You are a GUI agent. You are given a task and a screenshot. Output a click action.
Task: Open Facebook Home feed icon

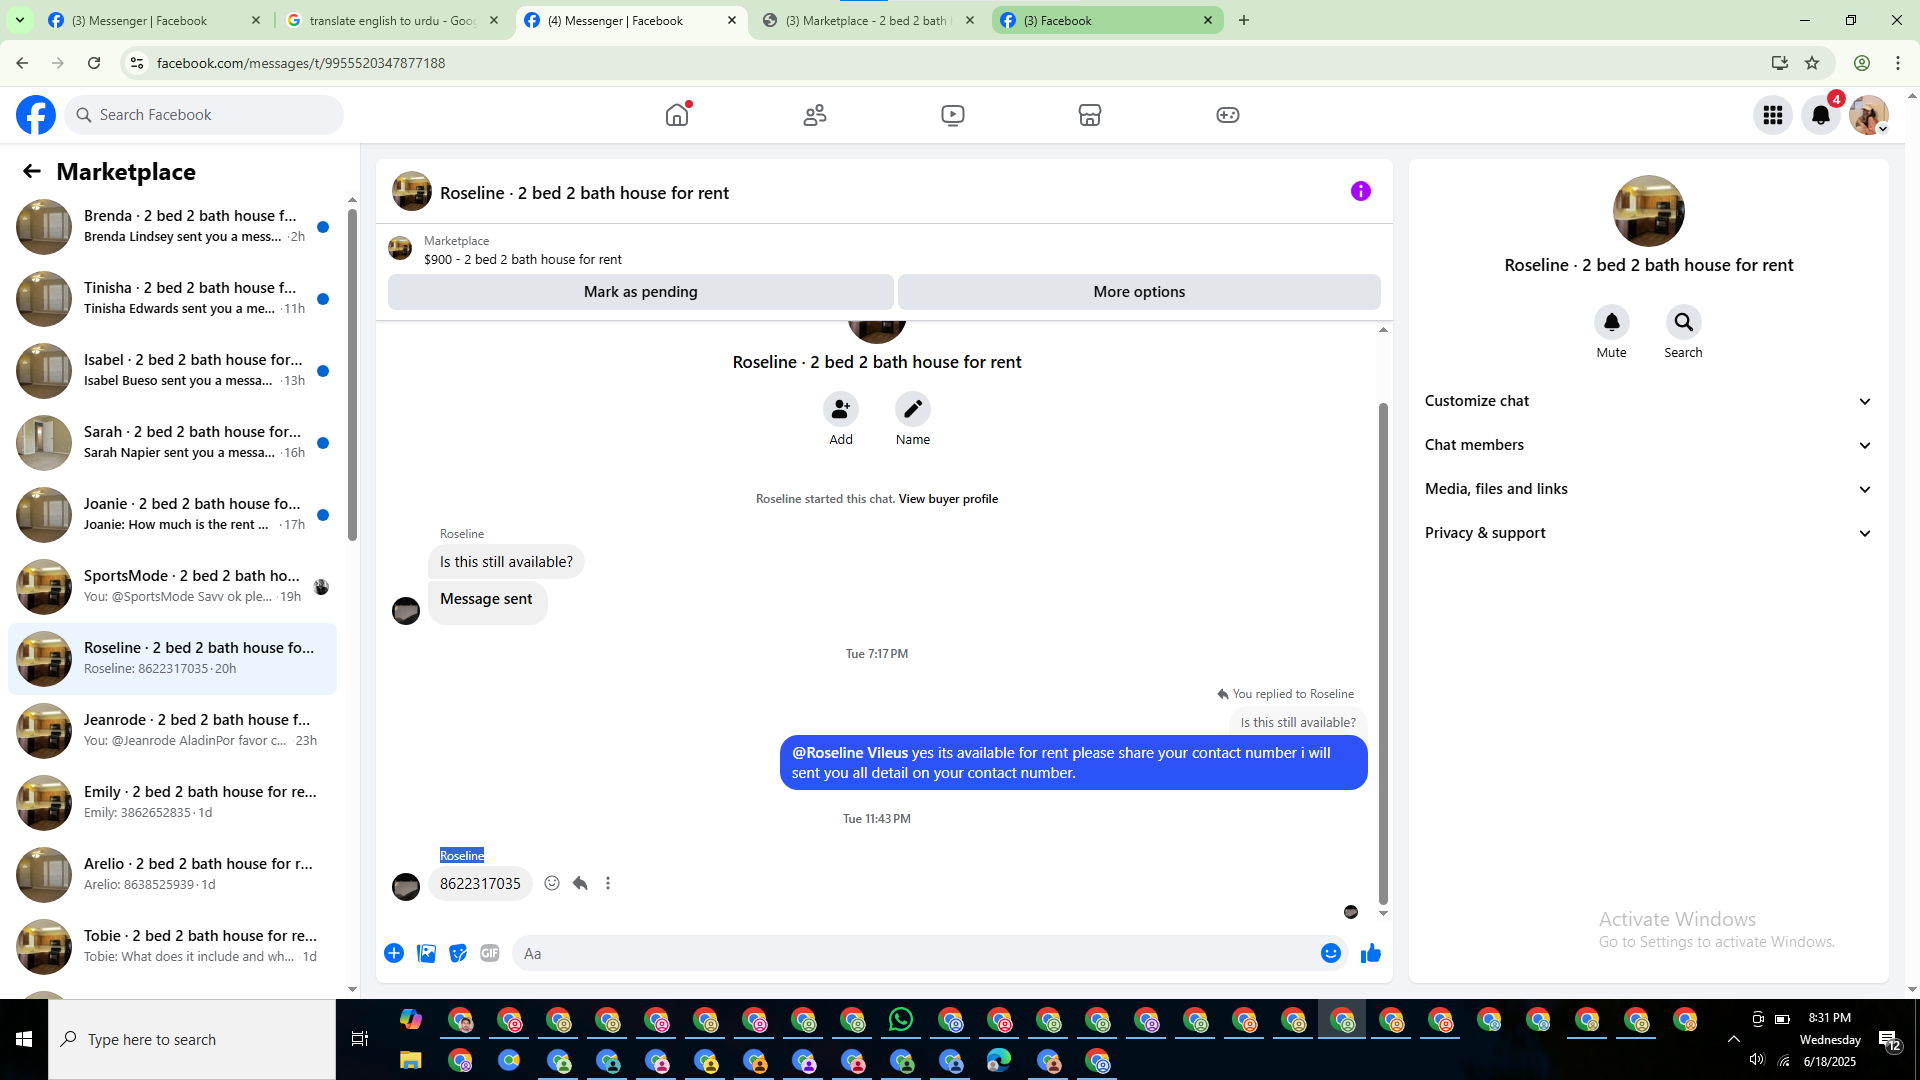pos(678,115)
